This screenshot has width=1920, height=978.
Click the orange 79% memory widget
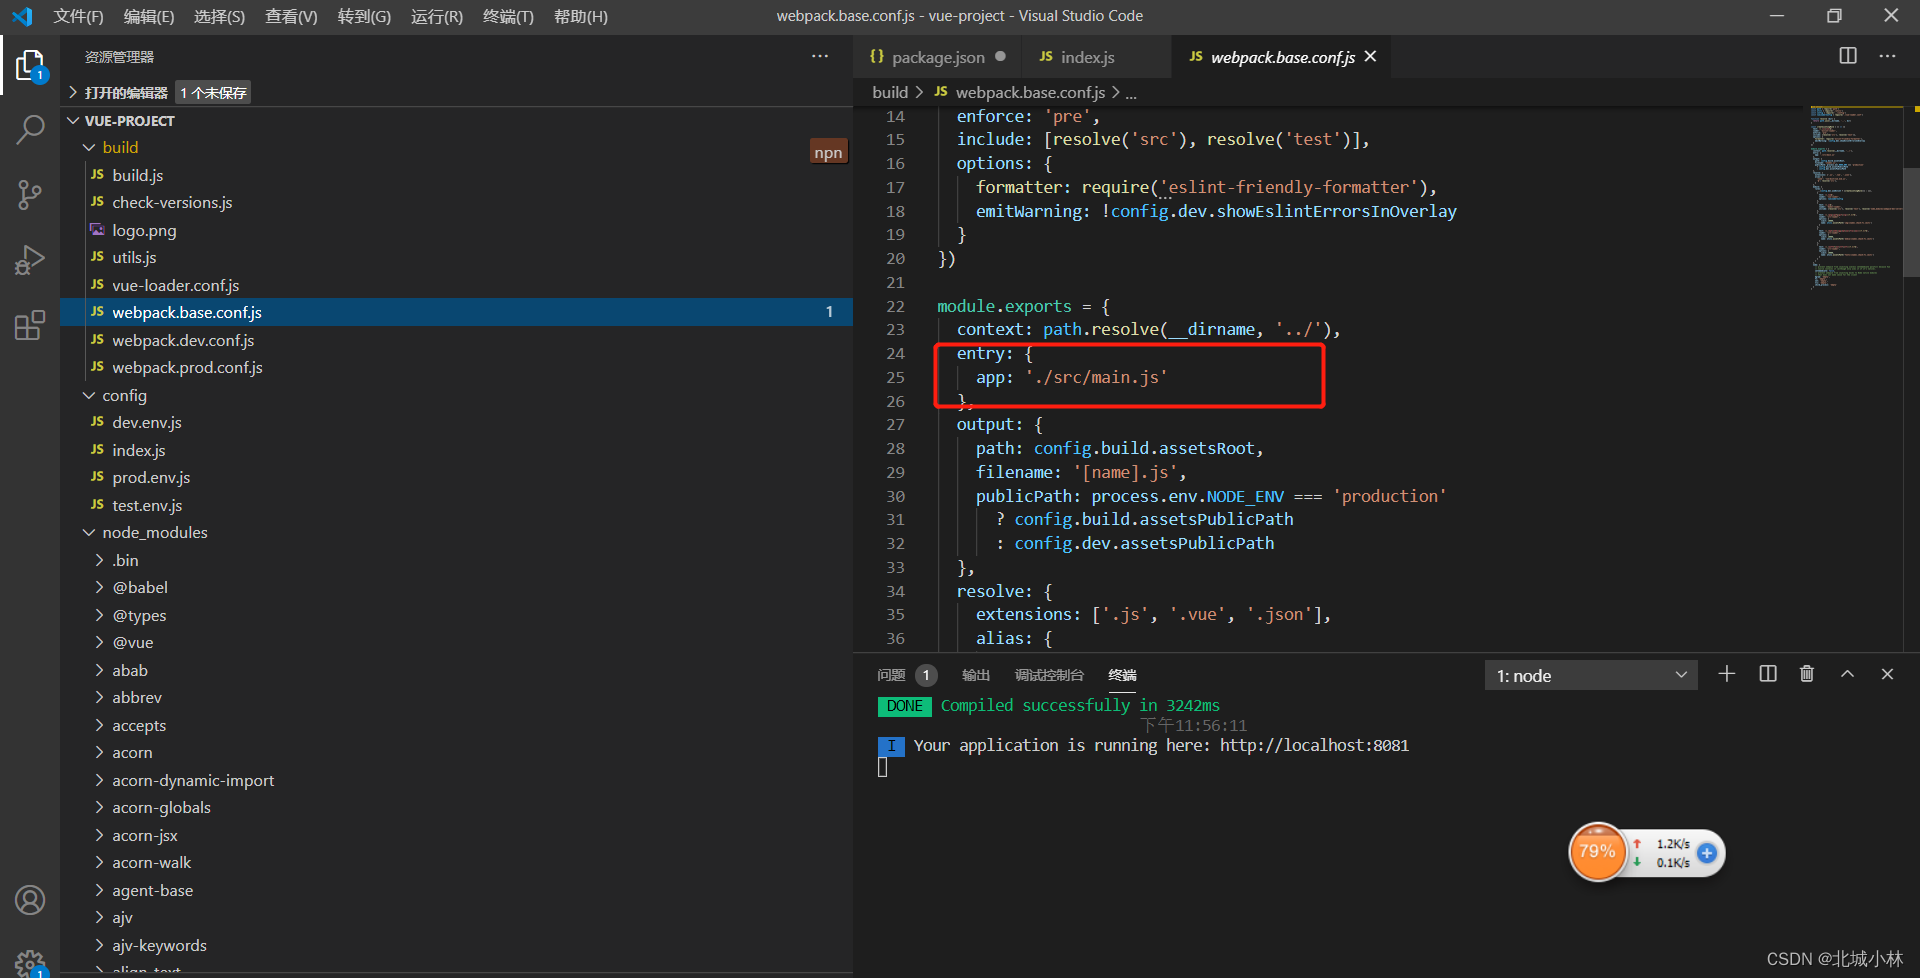coord(1597,852)
